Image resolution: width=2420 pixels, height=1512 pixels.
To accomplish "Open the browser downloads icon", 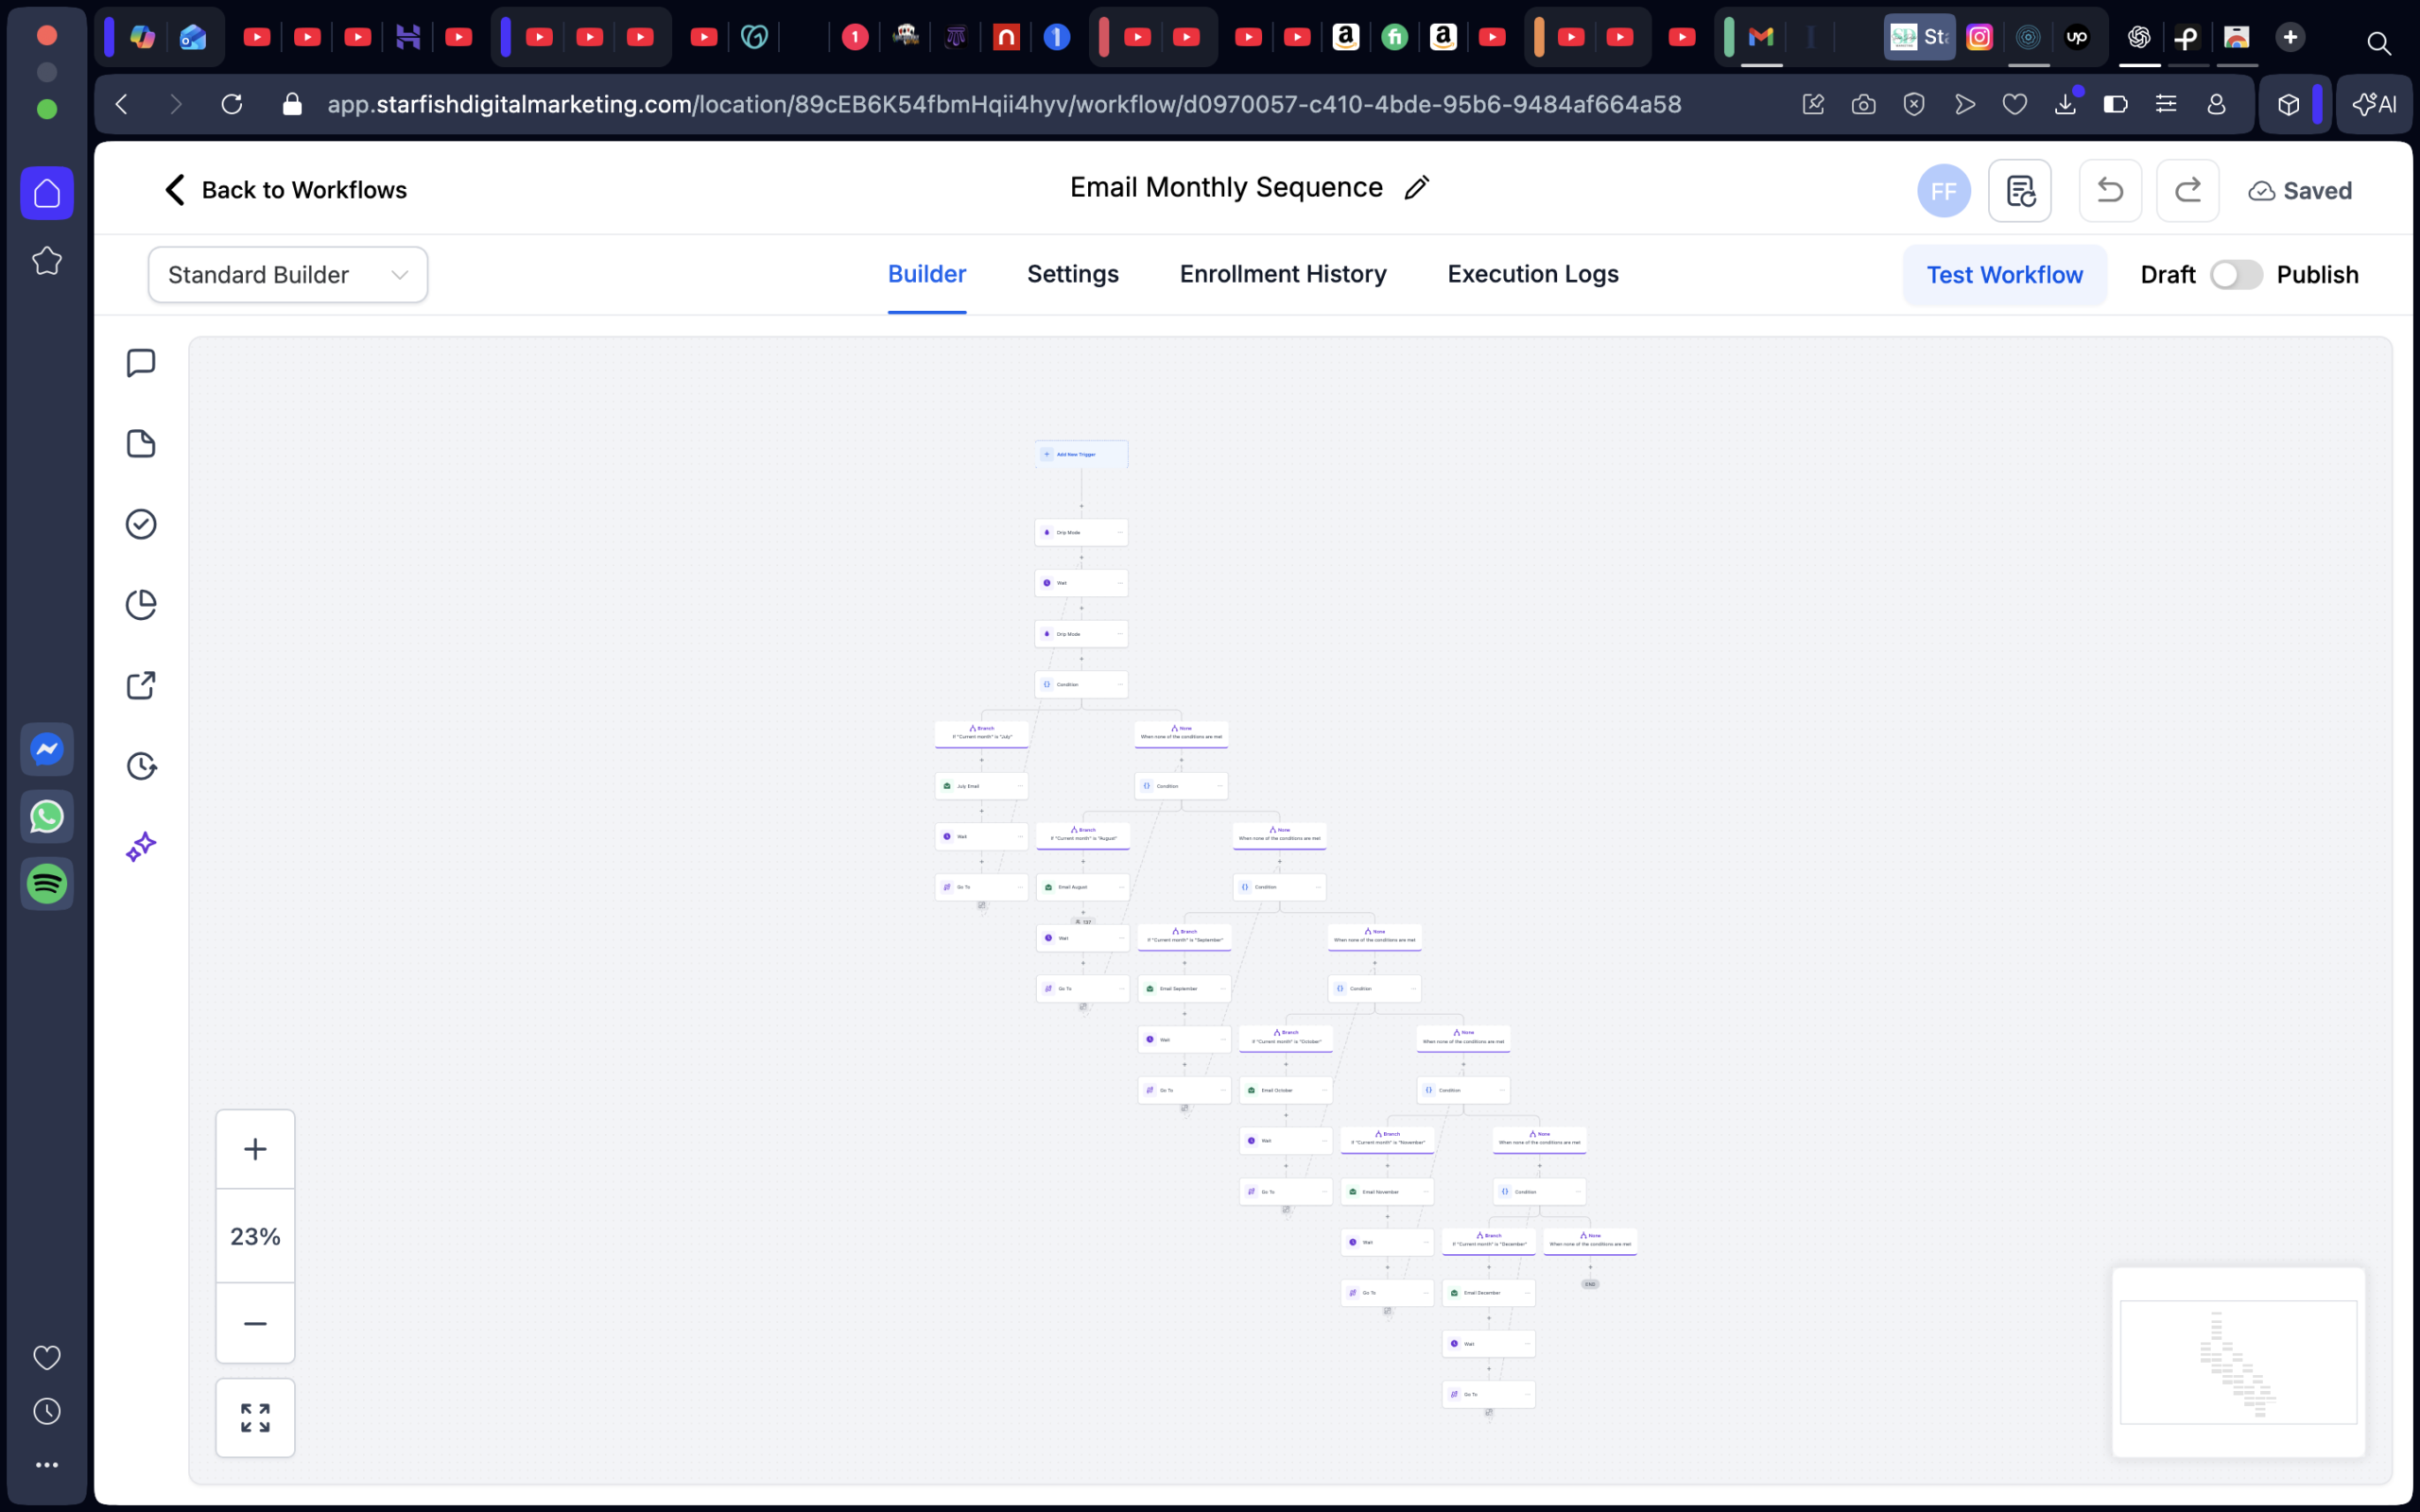I will [2065, 104].
